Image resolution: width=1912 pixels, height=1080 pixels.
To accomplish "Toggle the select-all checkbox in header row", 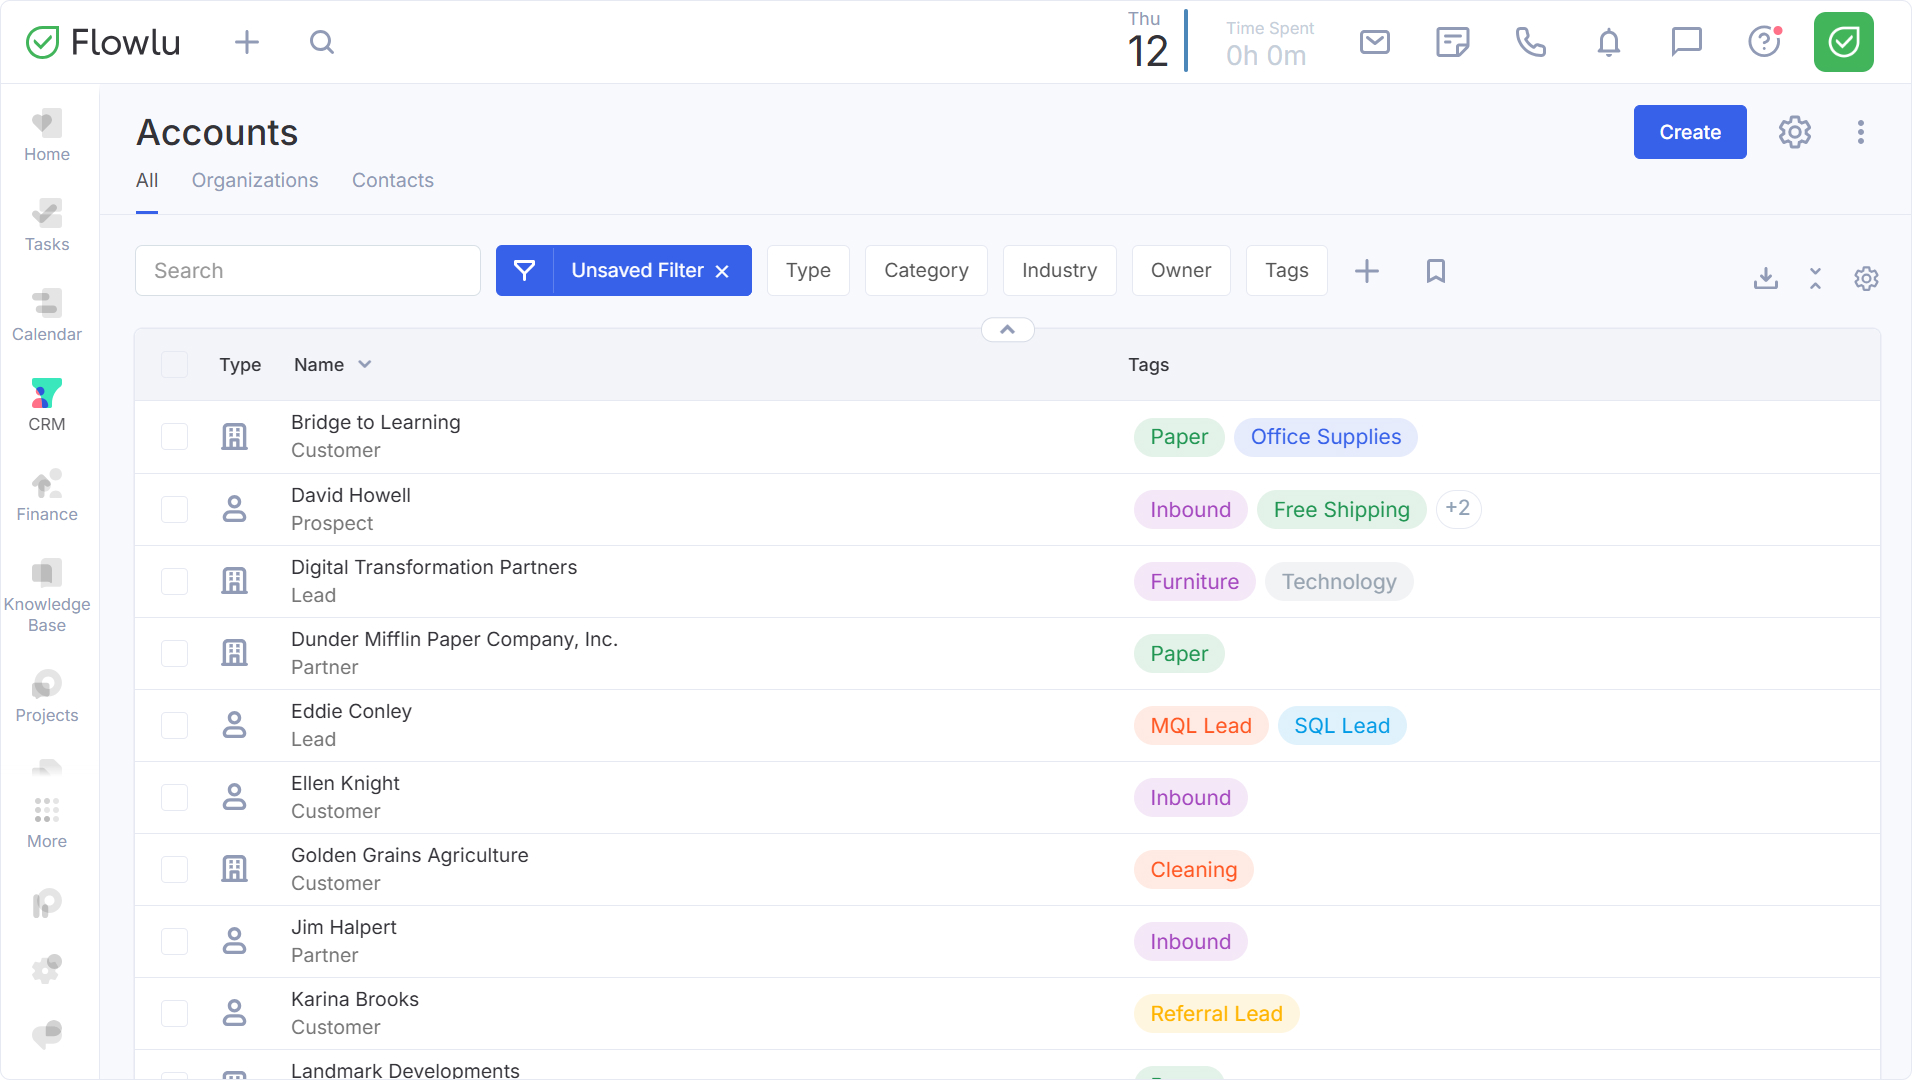I will [x=175, y=365].
